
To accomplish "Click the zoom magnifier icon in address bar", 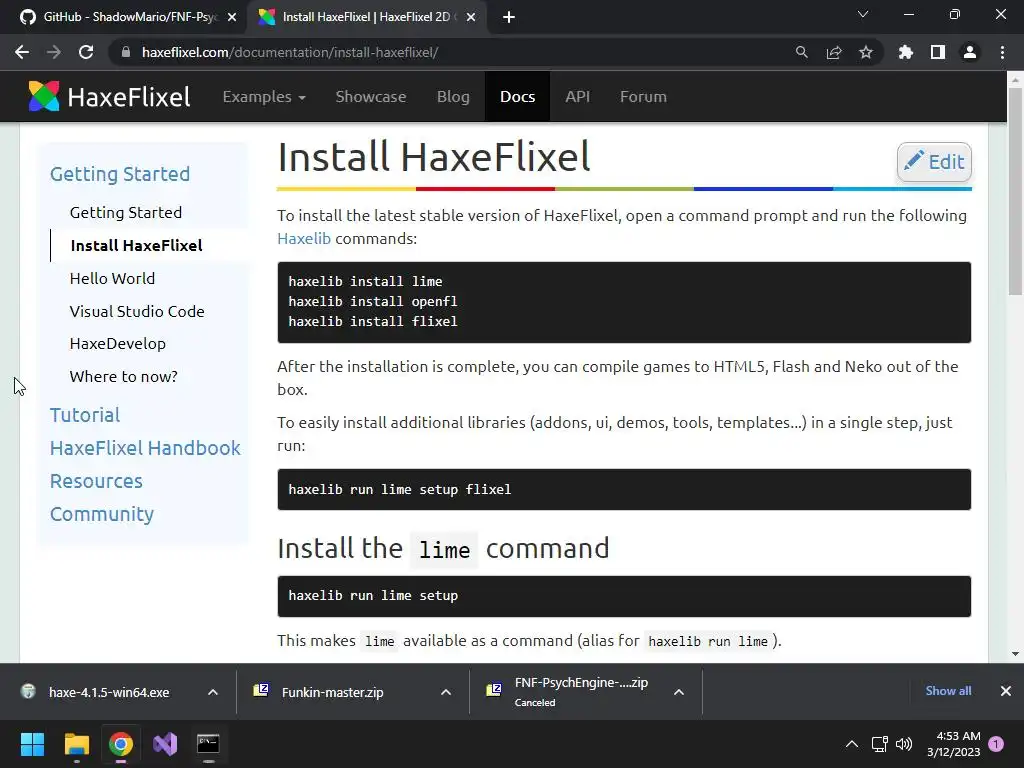I will [x=801, y=52].
